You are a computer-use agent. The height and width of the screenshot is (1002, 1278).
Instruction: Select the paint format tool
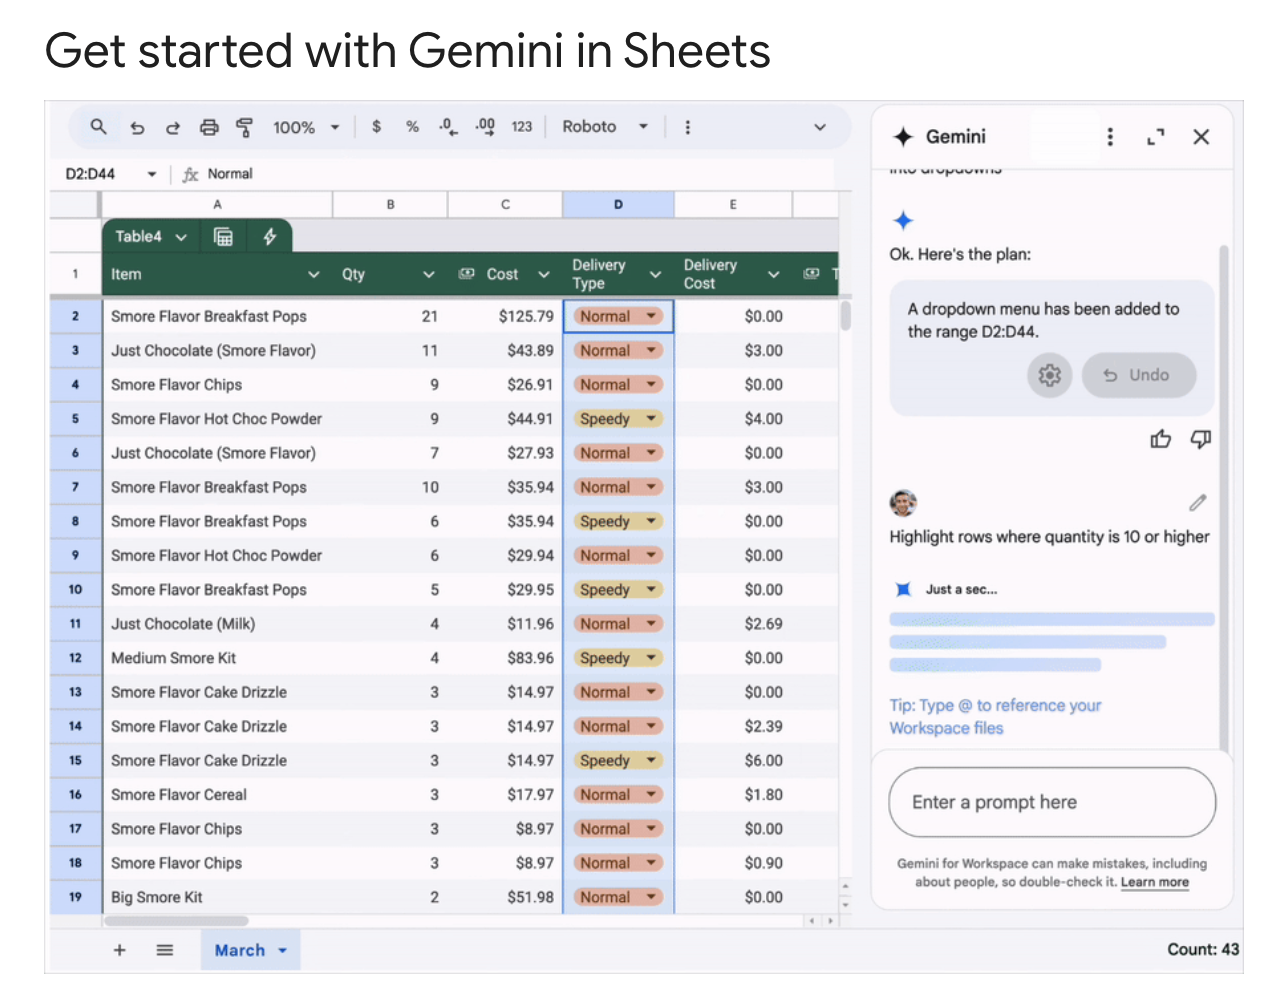coord(244,128)
